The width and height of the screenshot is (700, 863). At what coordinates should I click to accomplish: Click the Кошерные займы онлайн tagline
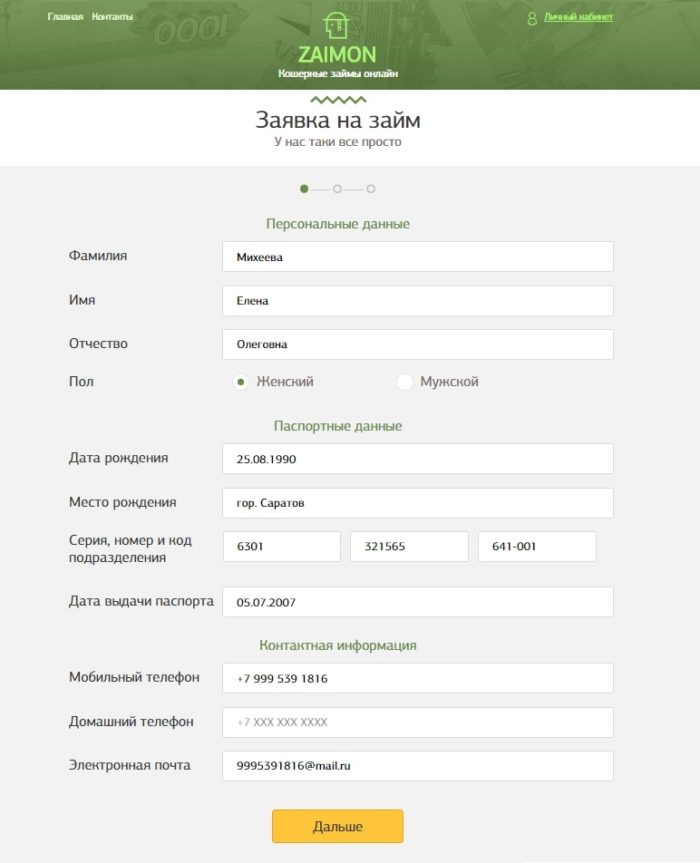338,73
